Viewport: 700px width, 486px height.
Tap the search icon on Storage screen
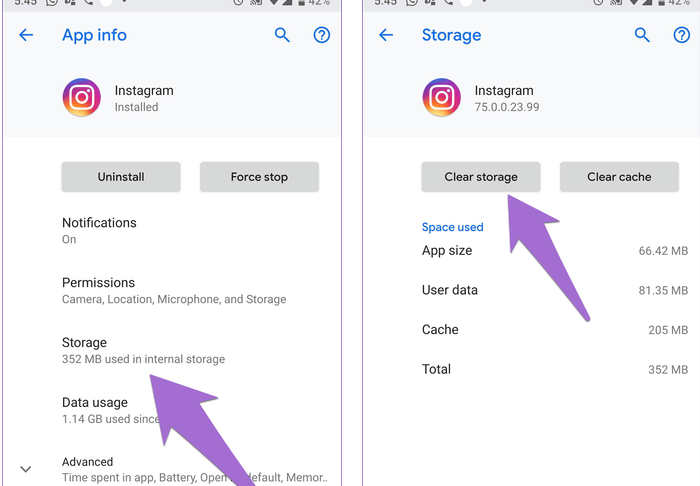[642, 35]
